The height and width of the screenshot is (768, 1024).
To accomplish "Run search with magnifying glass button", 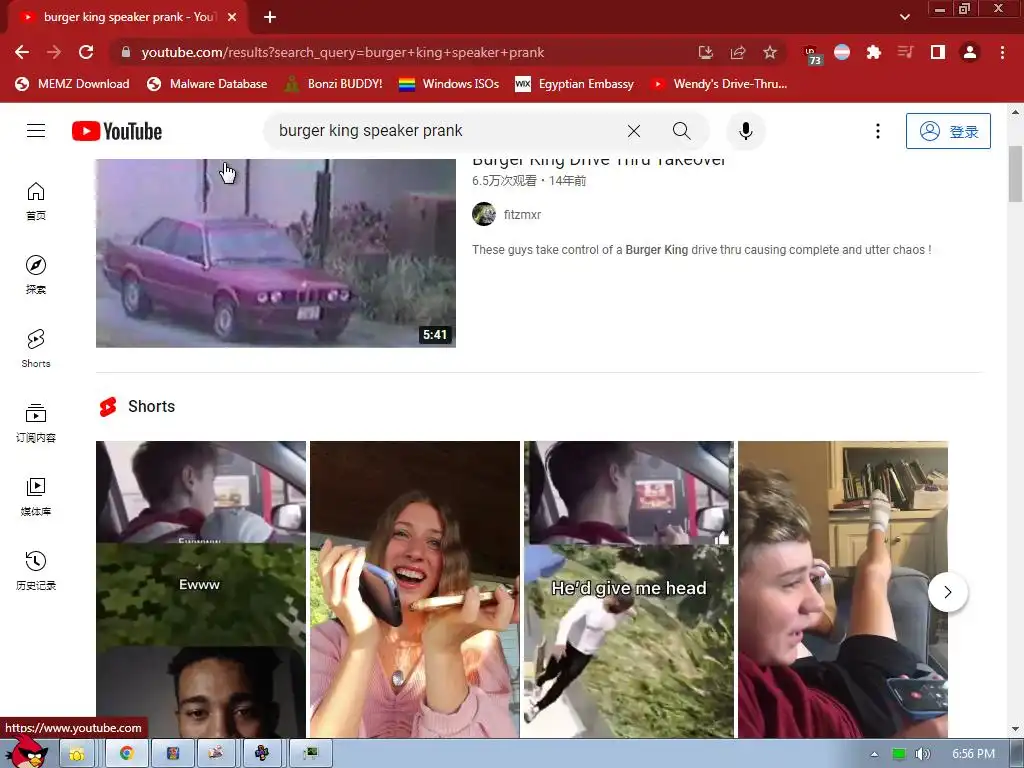I will tap(681, 131).
